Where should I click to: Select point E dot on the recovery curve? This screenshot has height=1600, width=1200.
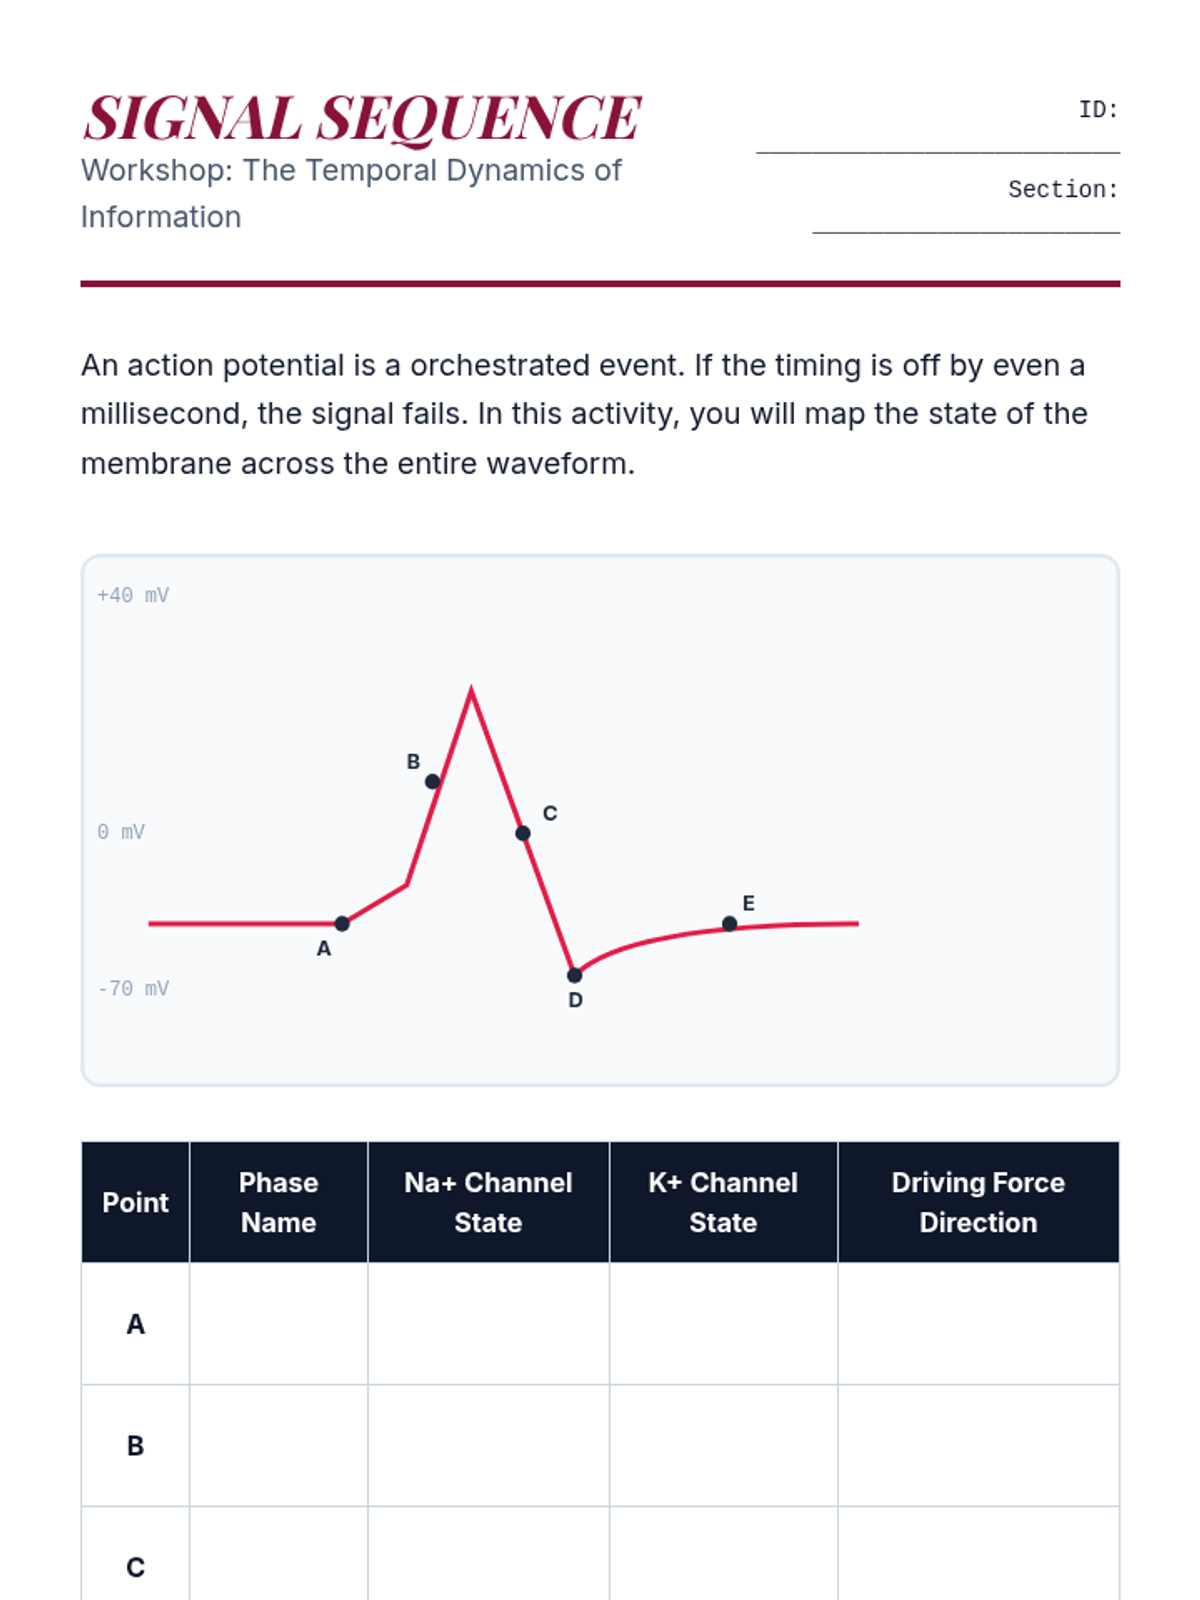[x=729, y=924]
